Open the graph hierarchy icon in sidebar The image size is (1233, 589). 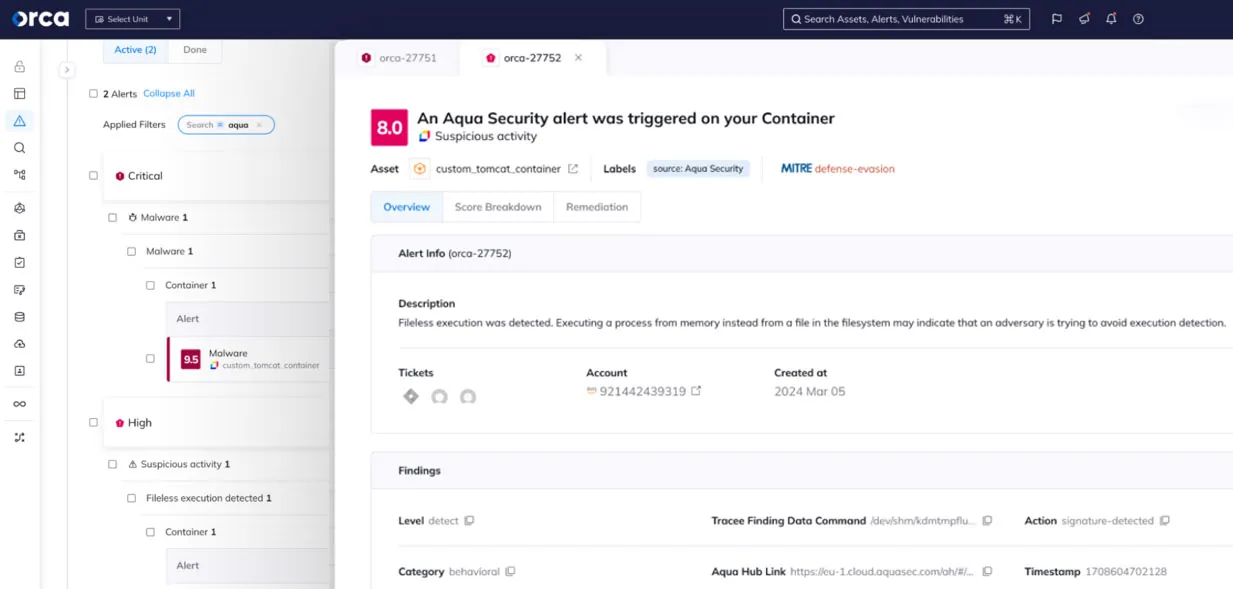(19, 175)
